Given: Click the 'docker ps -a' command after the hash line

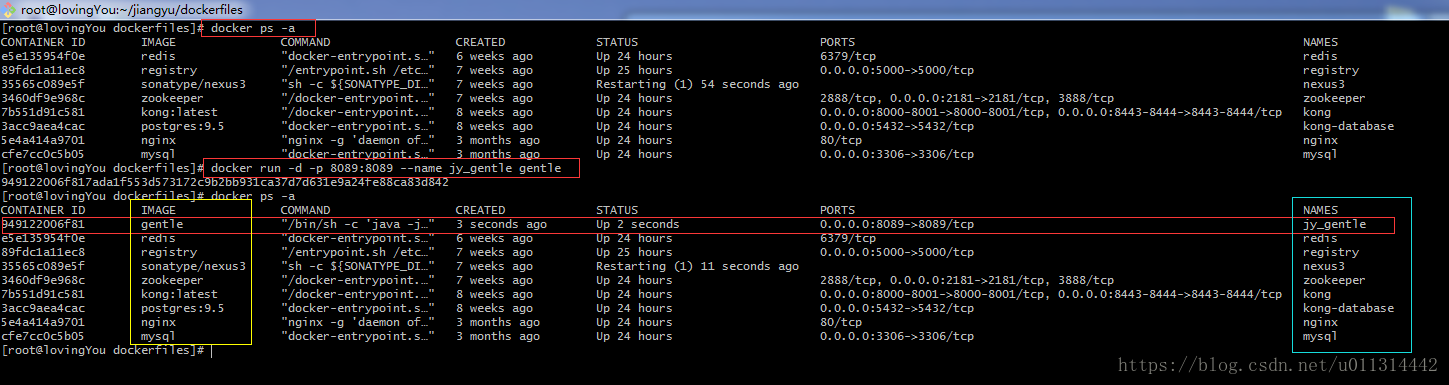Looking at the screenshot, I should pyautogui.click(x=253, y=196).
